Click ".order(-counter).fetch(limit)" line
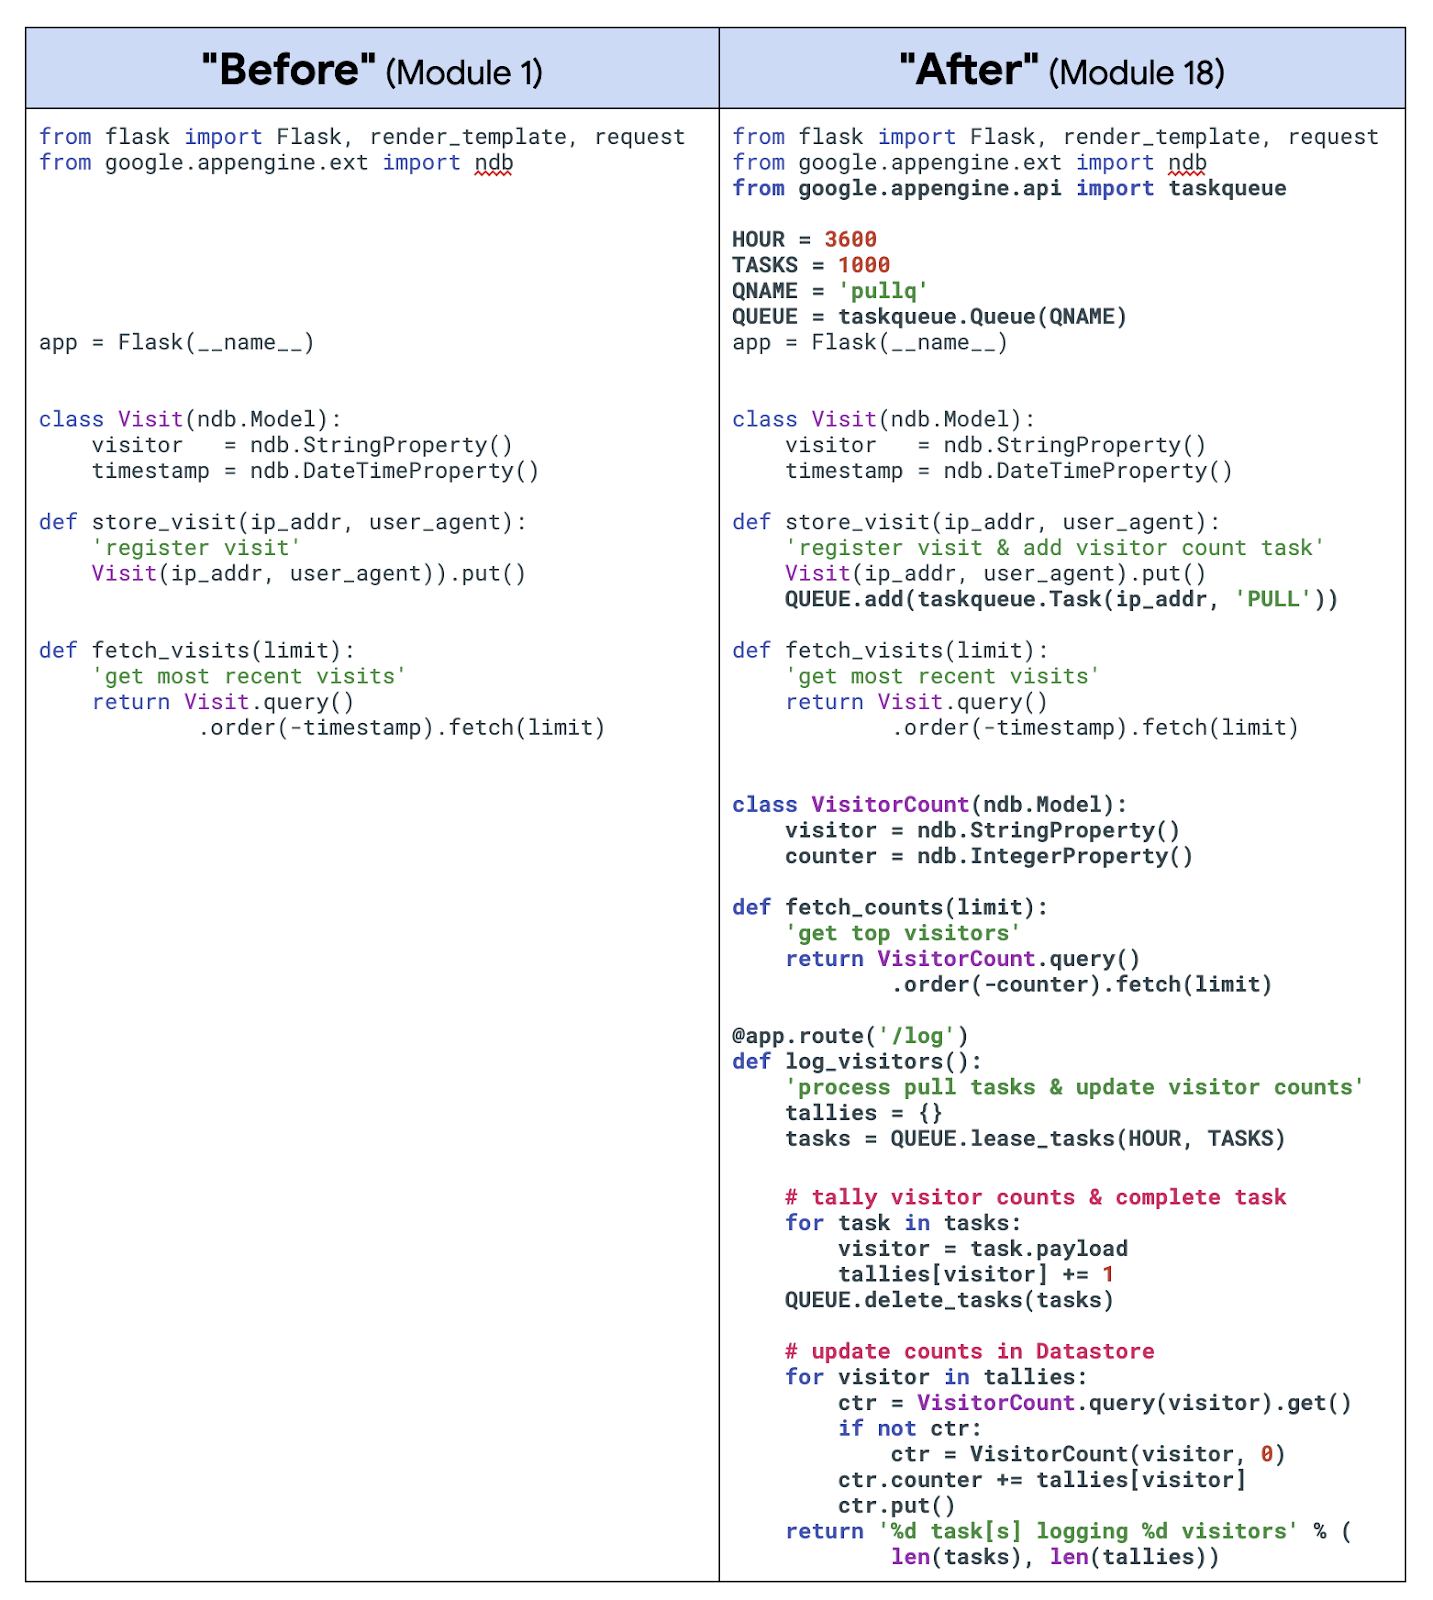This screenshot has width=1433, height=1600. coord(1081,984)
